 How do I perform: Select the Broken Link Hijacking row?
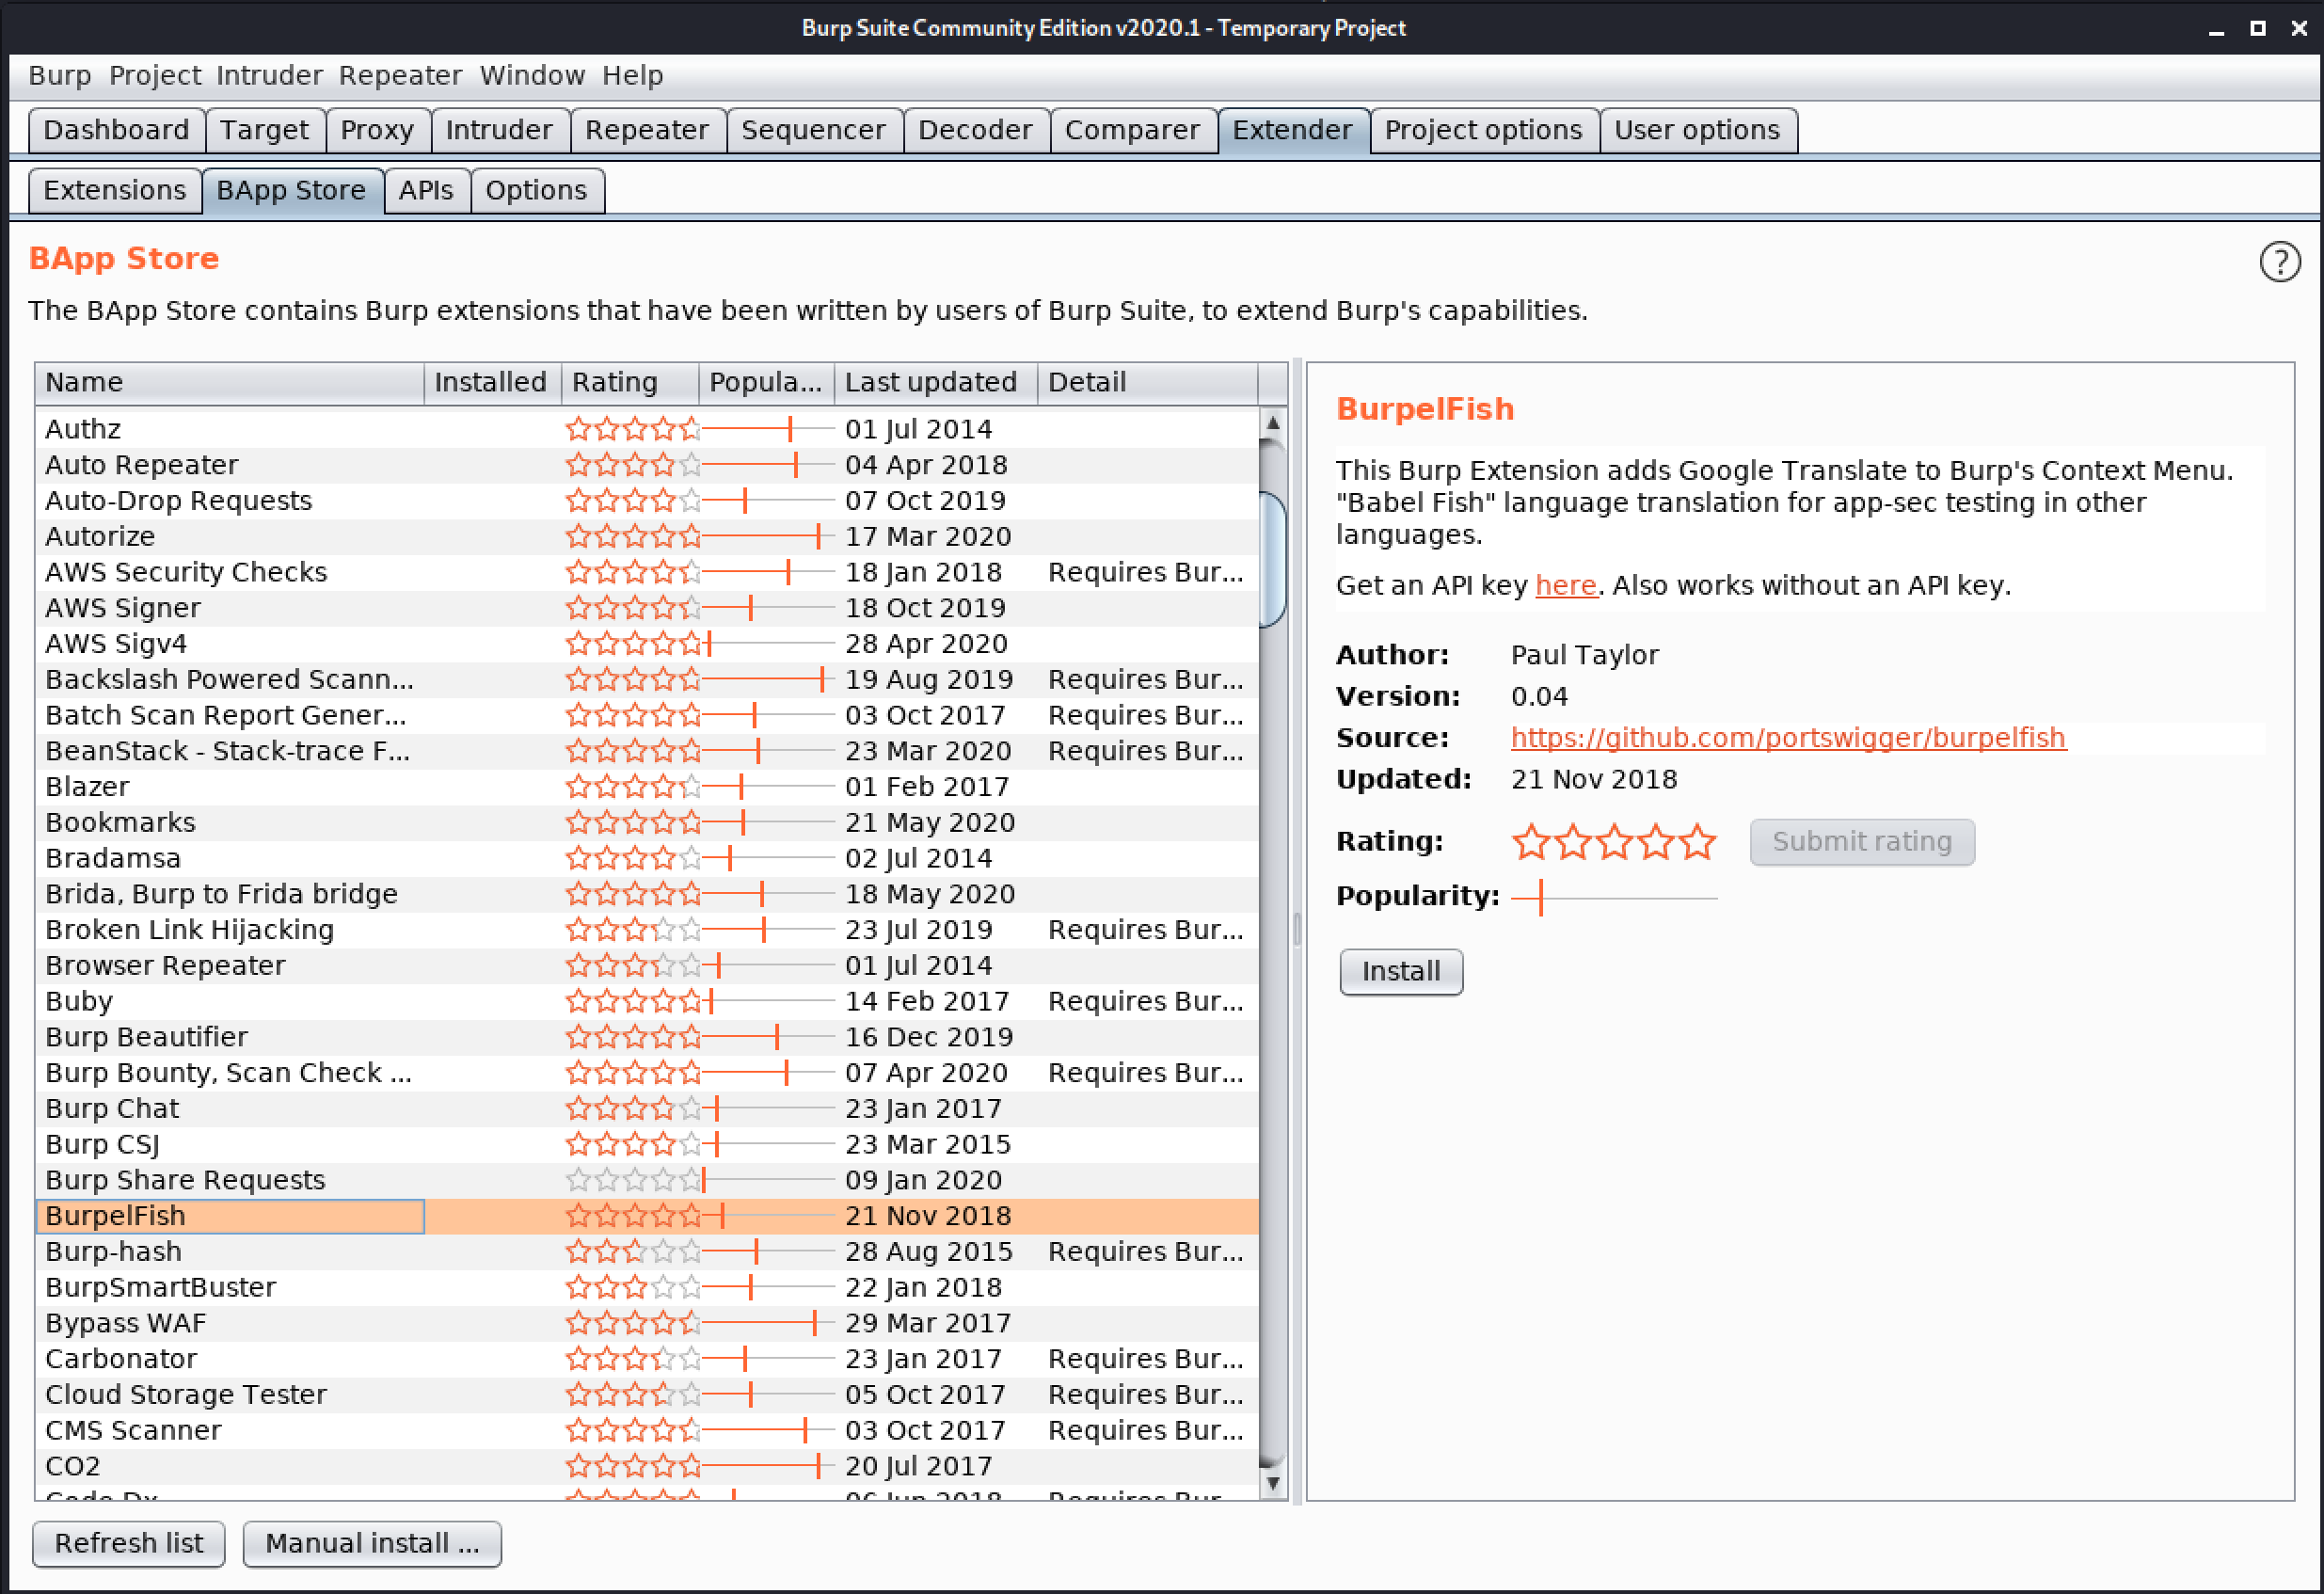646,930
